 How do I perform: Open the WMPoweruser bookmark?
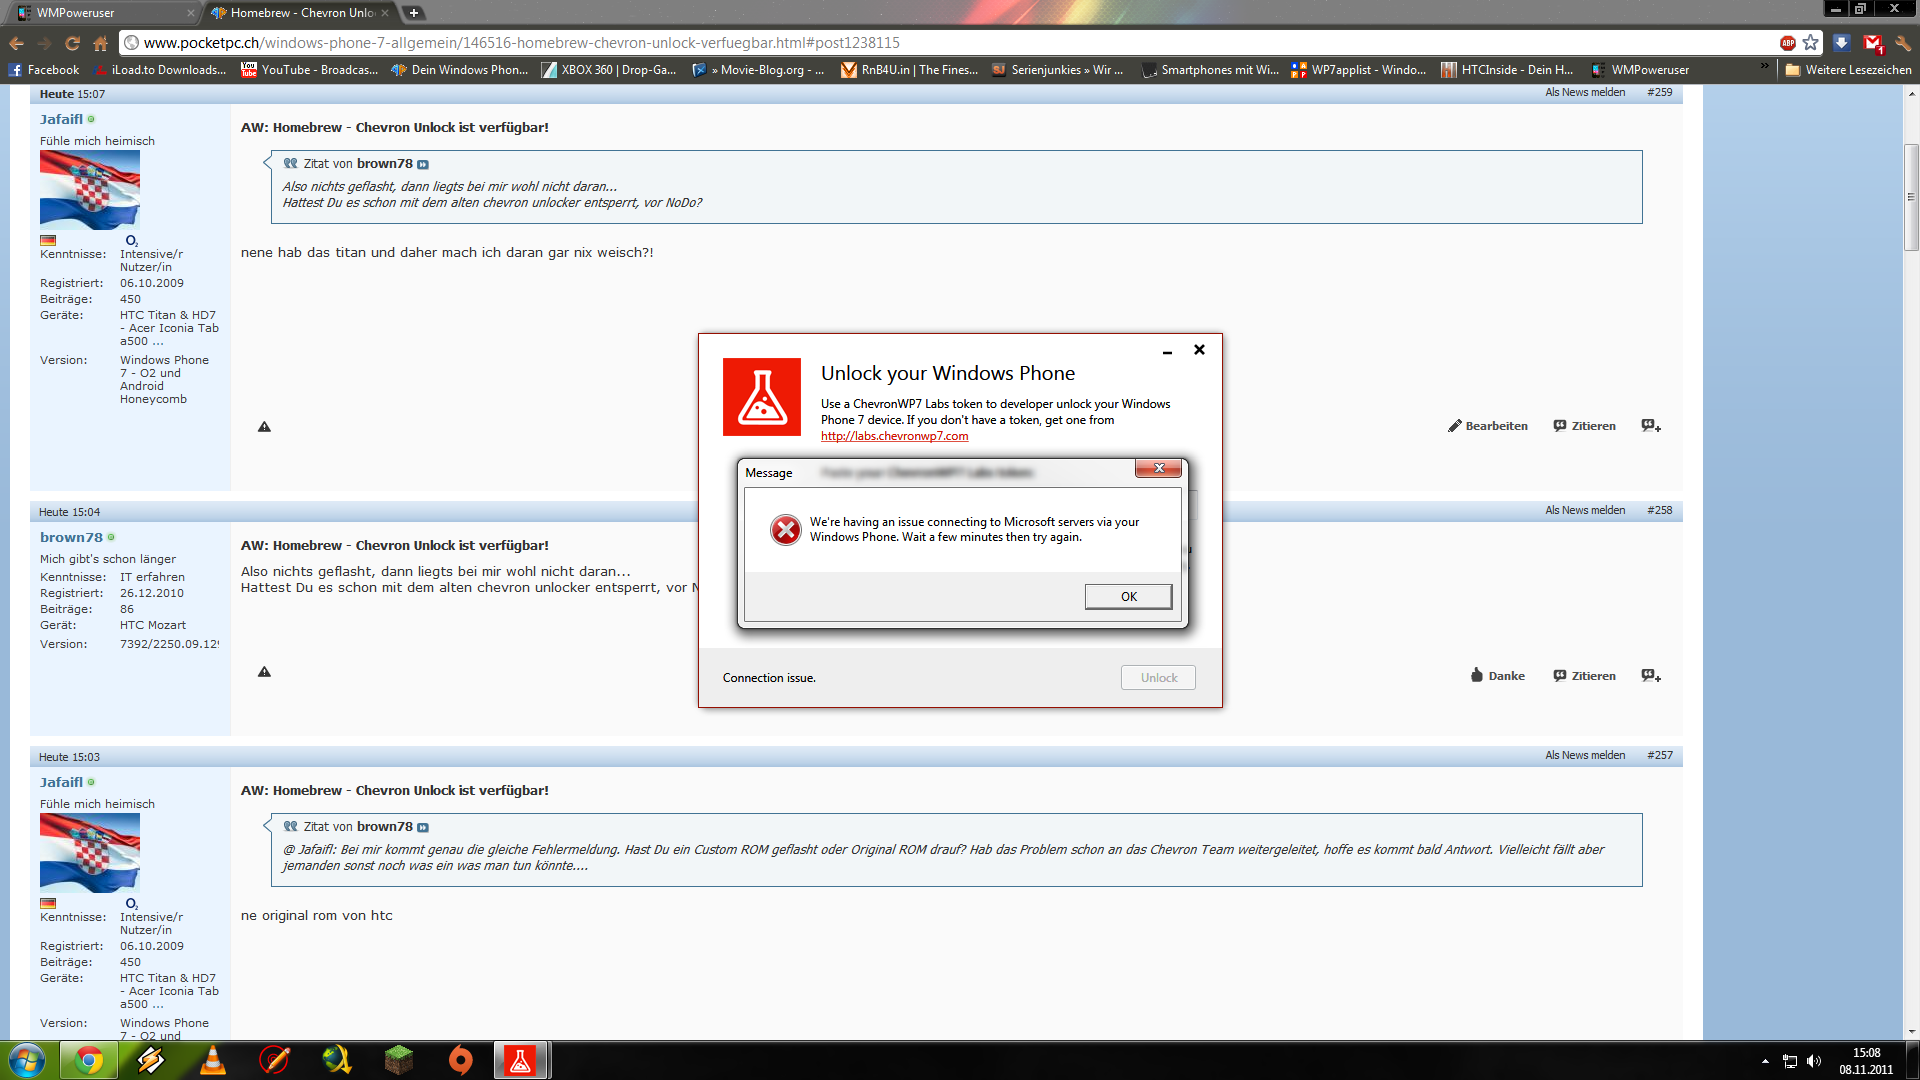coord(1640,70)
